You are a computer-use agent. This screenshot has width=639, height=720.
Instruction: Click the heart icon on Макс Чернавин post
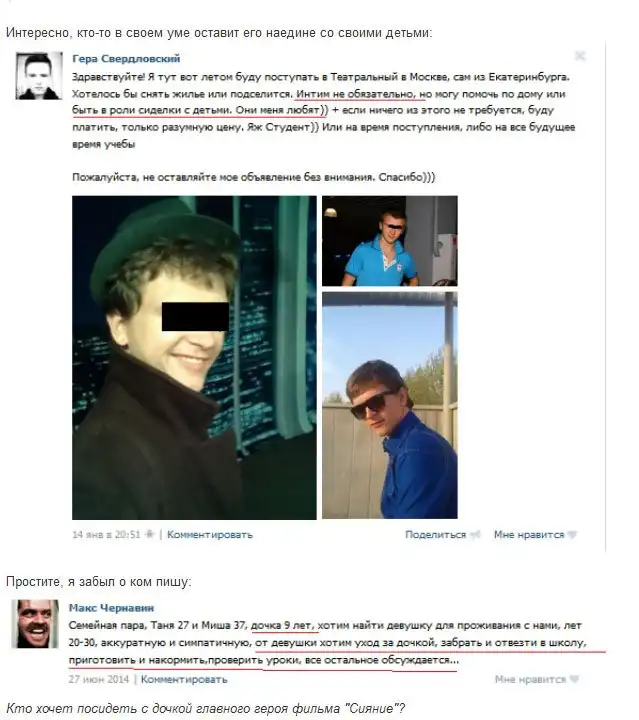coord(574,679)
